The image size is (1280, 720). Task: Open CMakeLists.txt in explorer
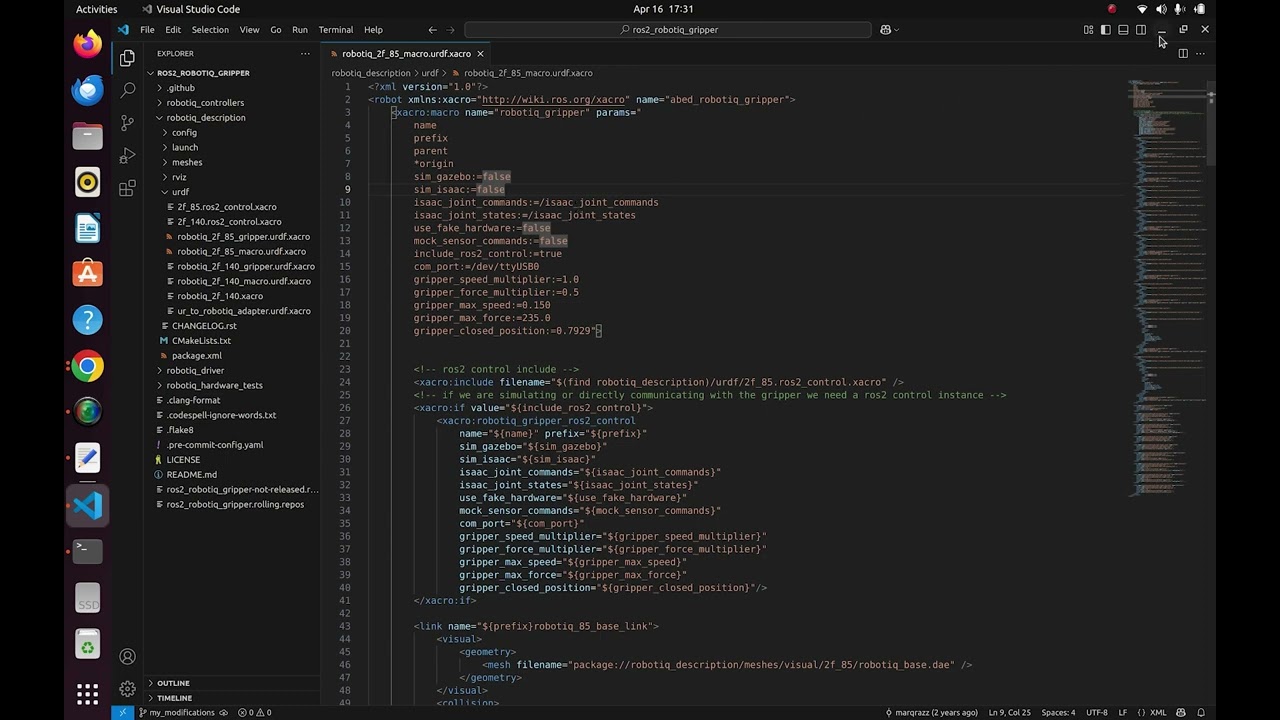point(201,341)
